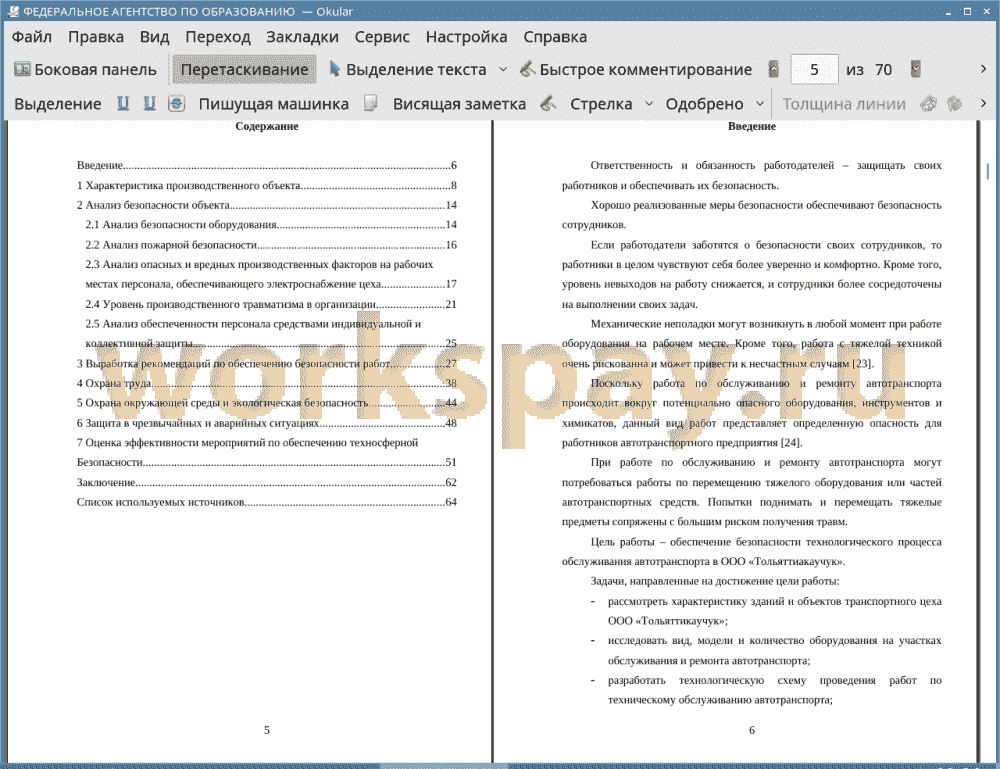
Task: Toggle the Боковая панель sidebar button
Action: coord(85,70)
